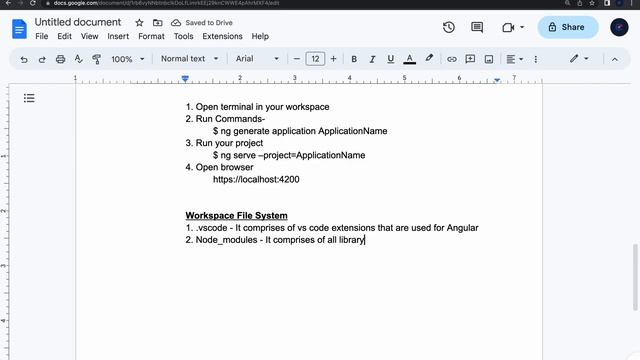
Task: Open the Normal text style dropdown
Action: (x=189, y=59)
